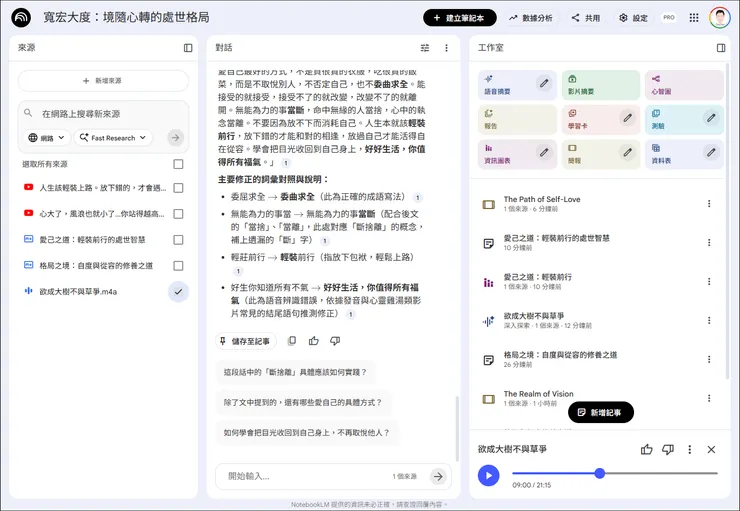The height and width of the screenshot is (511, 740).
Task: Edit the 資訊圖表 infographic settings
Action: coord(544,152)
